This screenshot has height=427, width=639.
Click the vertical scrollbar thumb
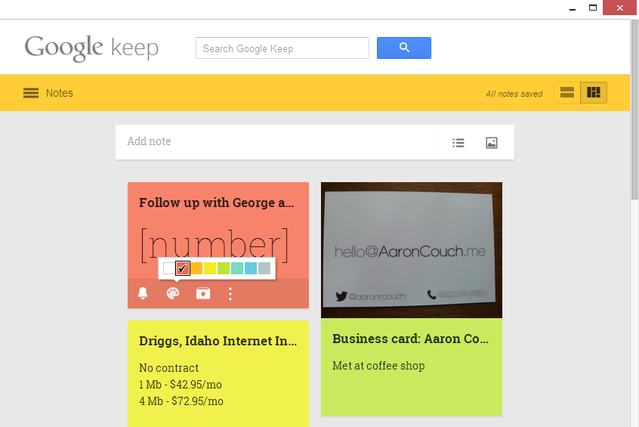635,110
